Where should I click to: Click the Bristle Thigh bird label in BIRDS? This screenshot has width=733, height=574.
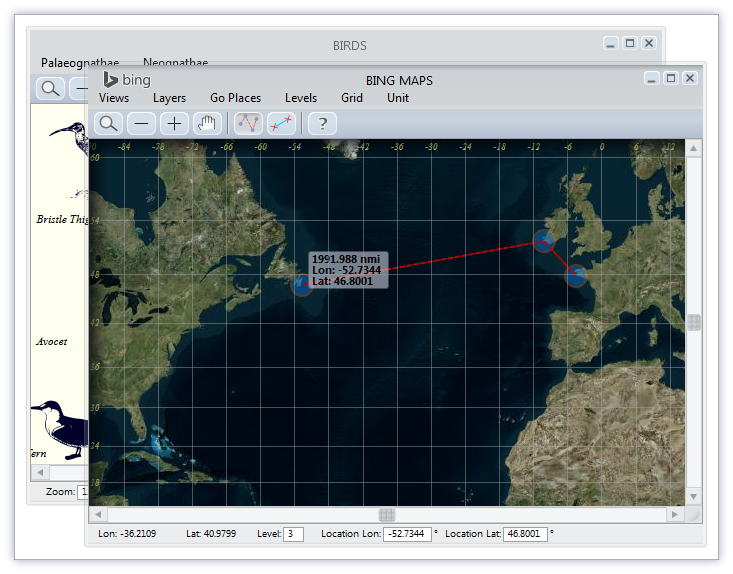[62, 219]
